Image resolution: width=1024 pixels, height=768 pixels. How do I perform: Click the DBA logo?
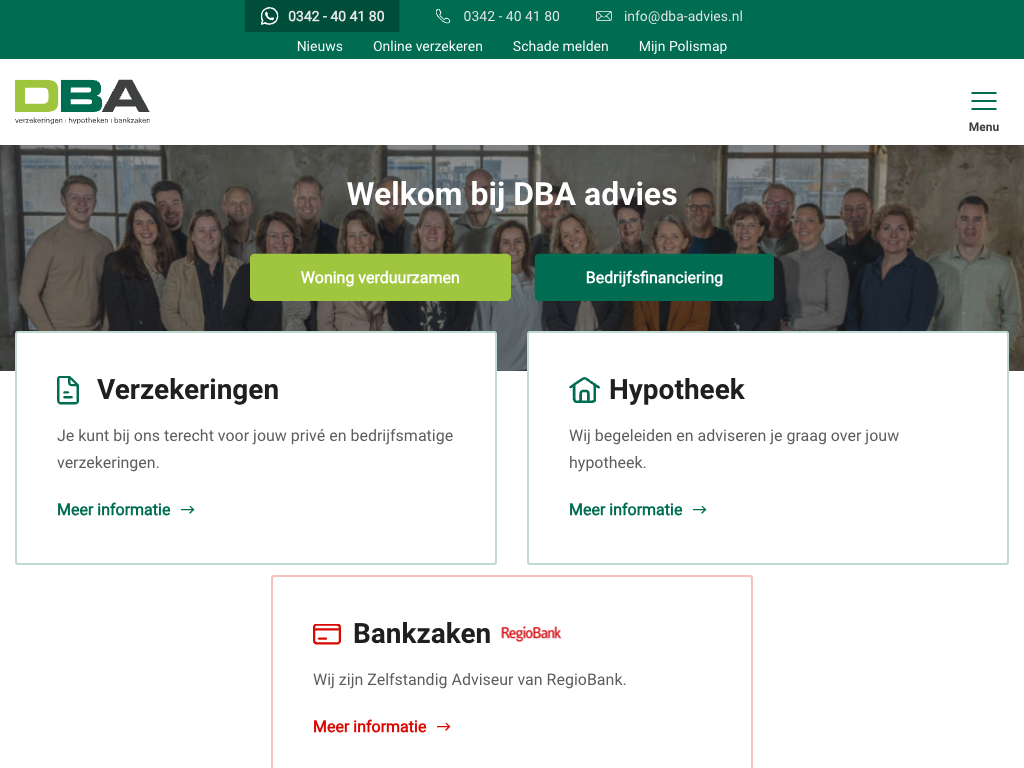click(x=82, y=102)
